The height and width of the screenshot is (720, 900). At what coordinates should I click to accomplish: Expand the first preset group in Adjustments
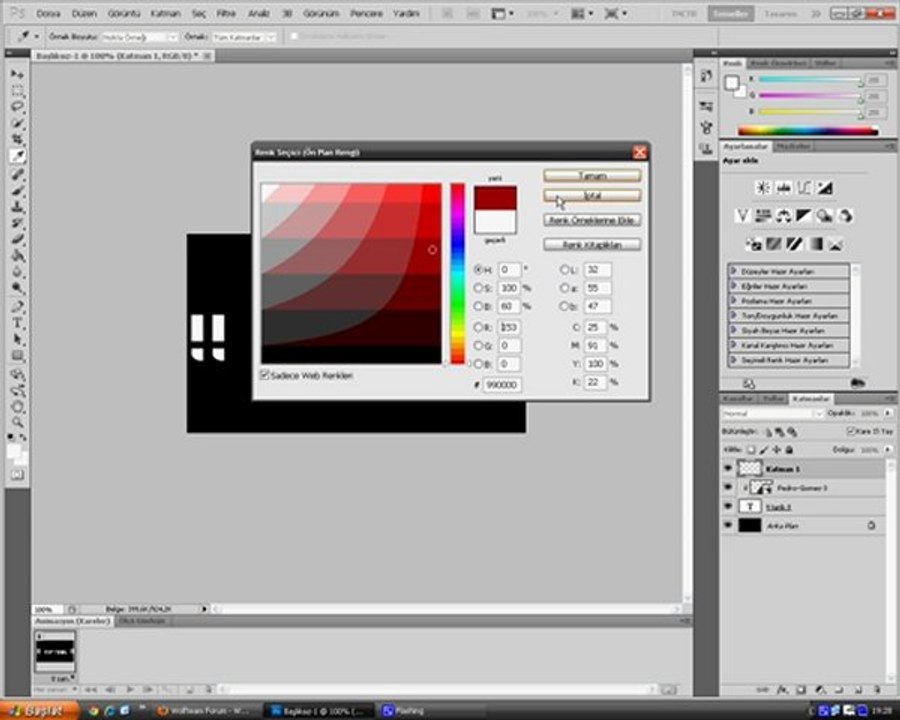coord(734,270)
